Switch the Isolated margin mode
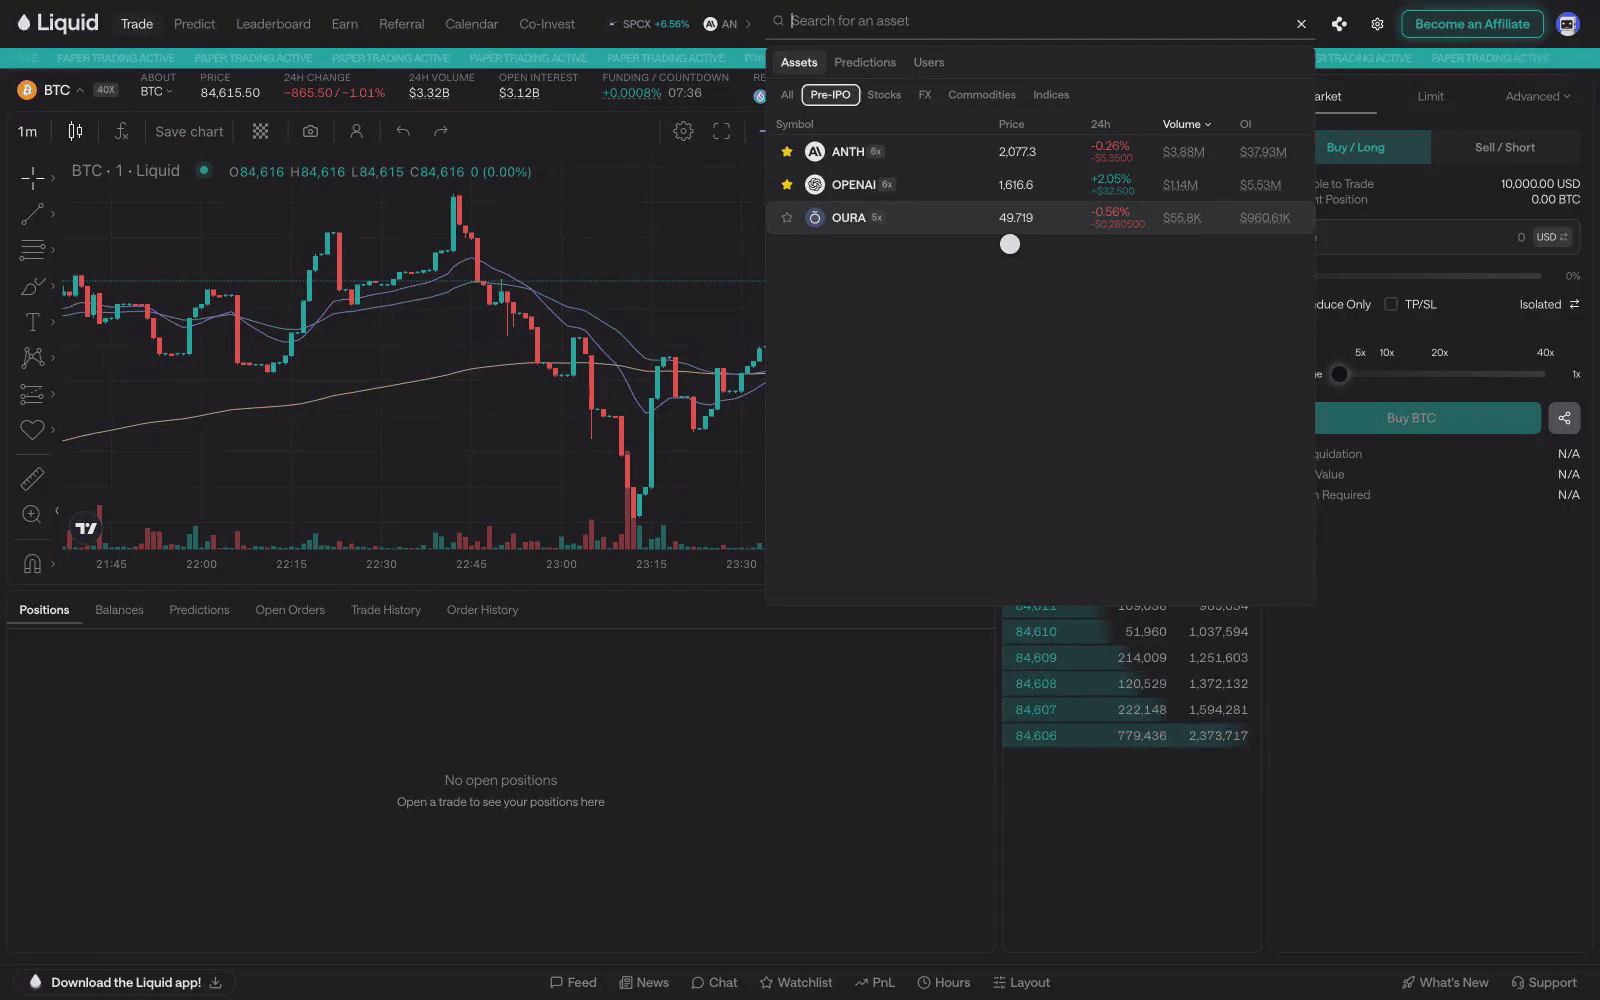Screen dimensions: 1600x1000 pos(1549,304)
